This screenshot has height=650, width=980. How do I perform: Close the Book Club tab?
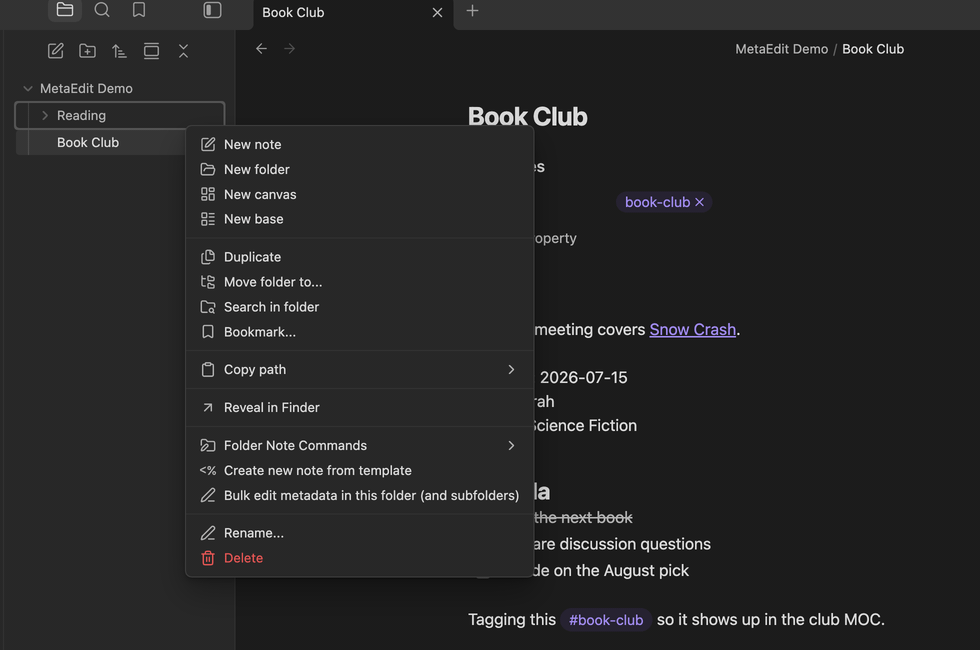pyautogui.click(x=438, y=12)
